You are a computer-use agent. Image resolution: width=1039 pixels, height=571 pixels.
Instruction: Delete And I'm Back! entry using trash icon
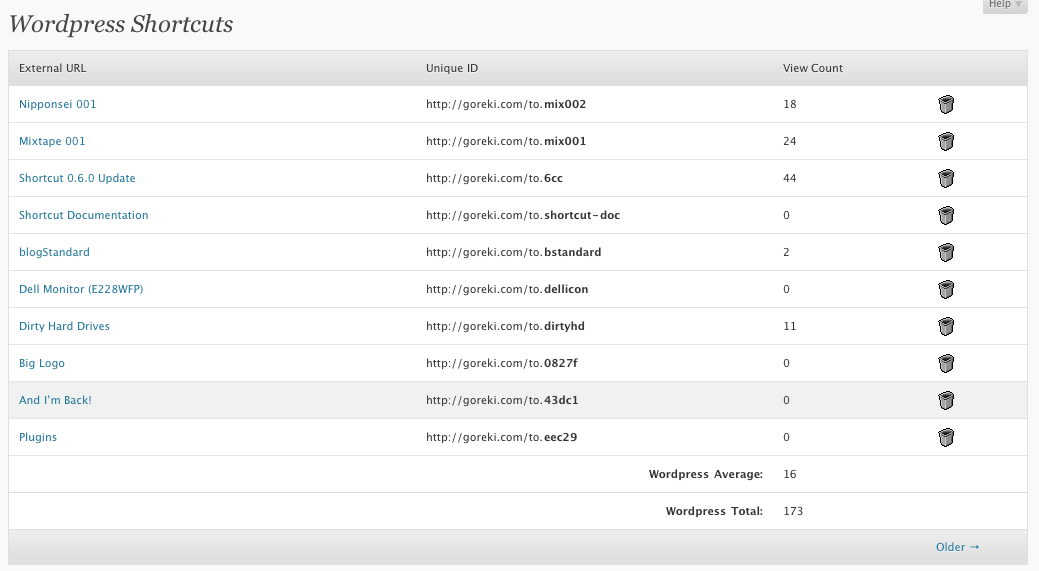[x=946, y=401]
